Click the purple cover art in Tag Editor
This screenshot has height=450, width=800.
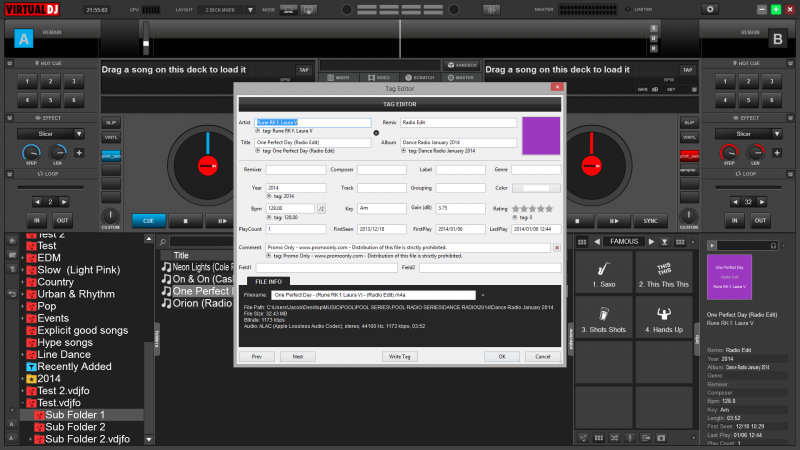[x=541, y=136]
